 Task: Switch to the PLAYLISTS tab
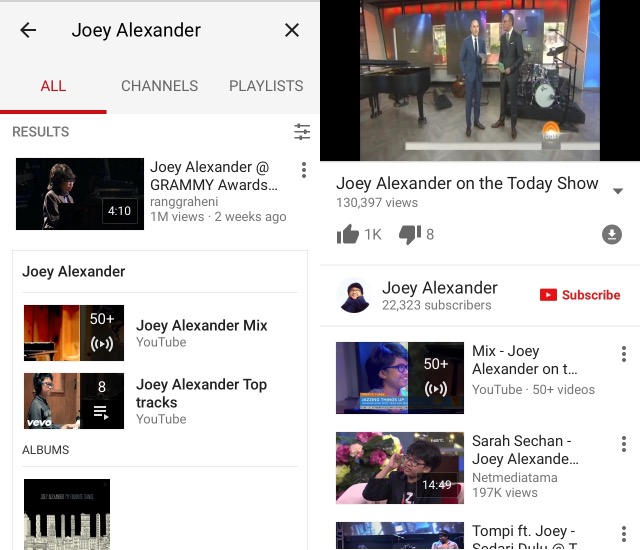[x=266, y=86]
